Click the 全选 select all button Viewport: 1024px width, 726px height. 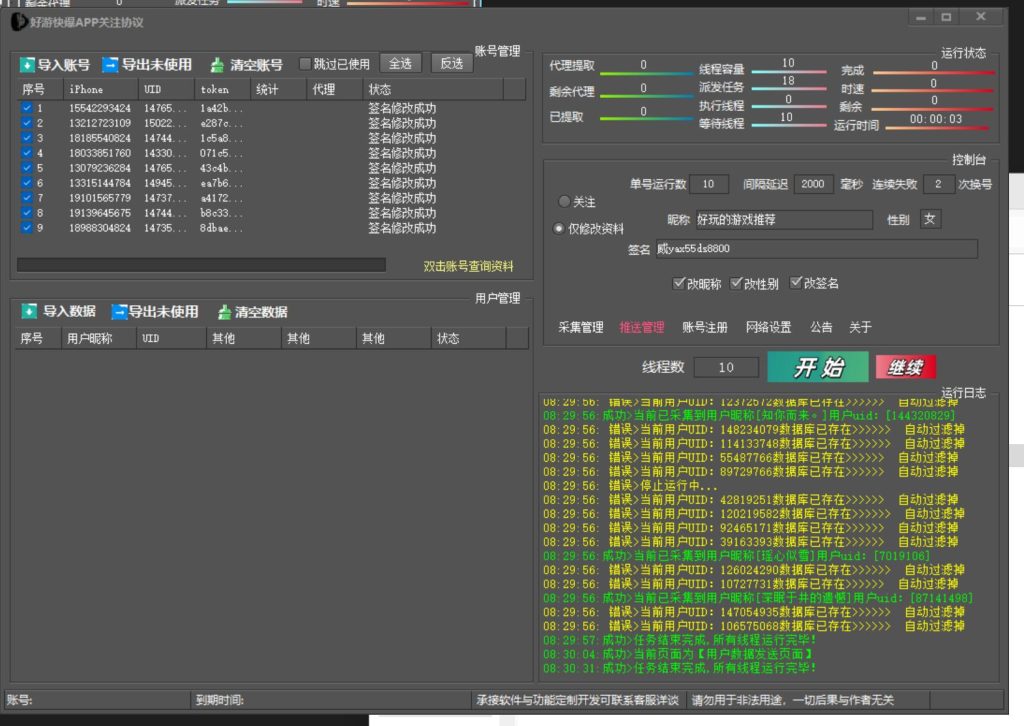[400, 64]
